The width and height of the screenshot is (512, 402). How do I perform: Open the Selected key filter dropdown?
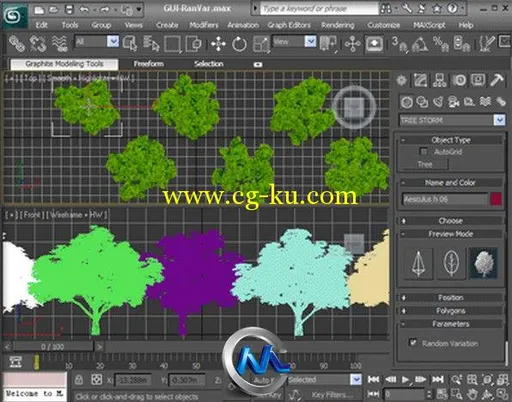(356, 379)
